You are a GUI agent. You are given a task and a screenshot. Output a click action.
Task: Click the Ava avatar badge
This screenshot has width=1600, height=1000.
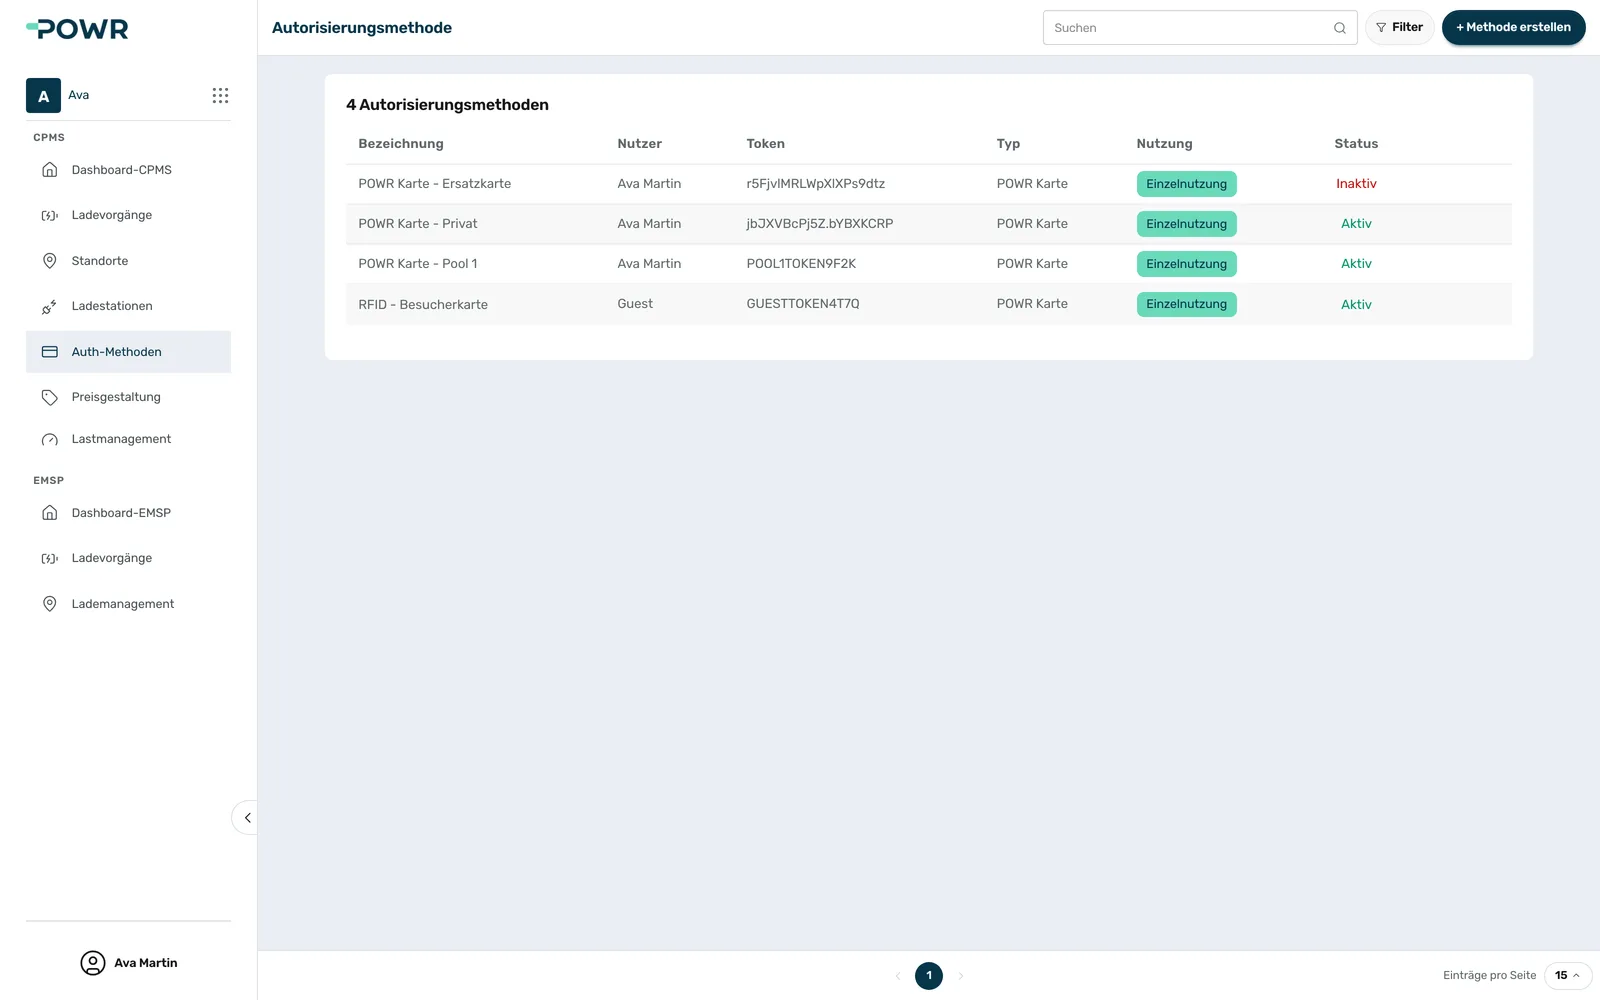pos(43,96)
